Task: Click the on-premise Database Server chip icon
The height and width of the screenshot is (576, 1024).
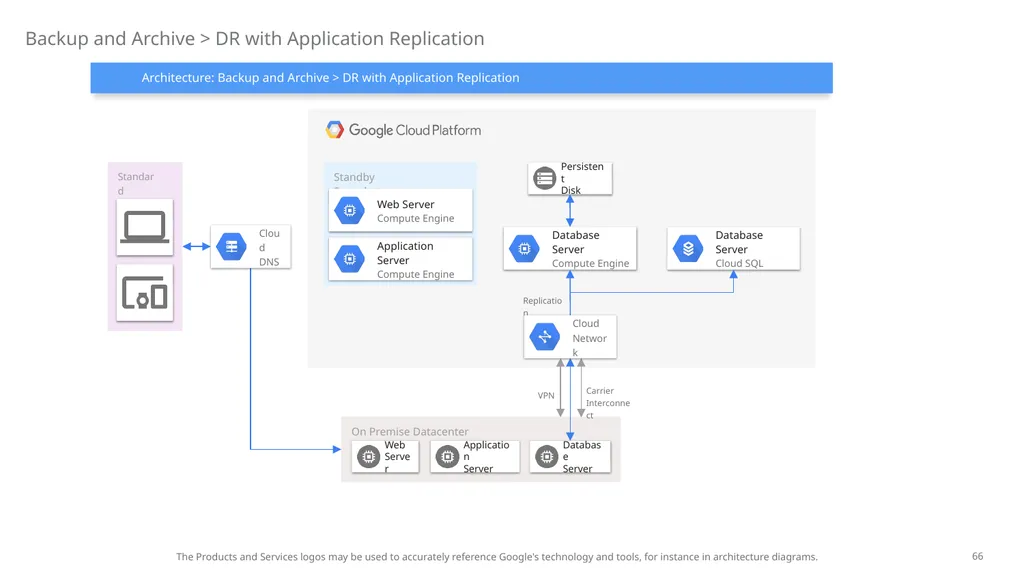Action: 546,456
